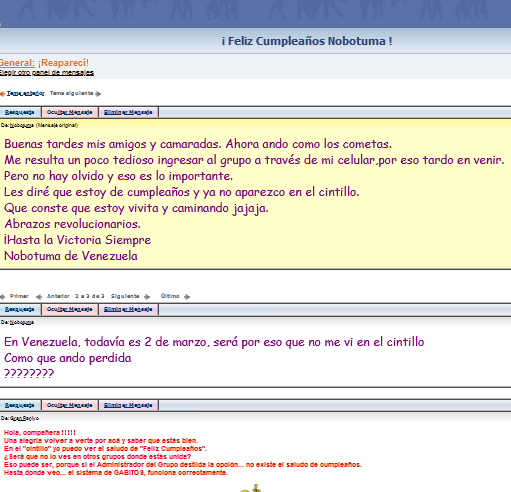Click Respuesta on the original message
Viewport: 511px width, 492px height.
point(20,112)
